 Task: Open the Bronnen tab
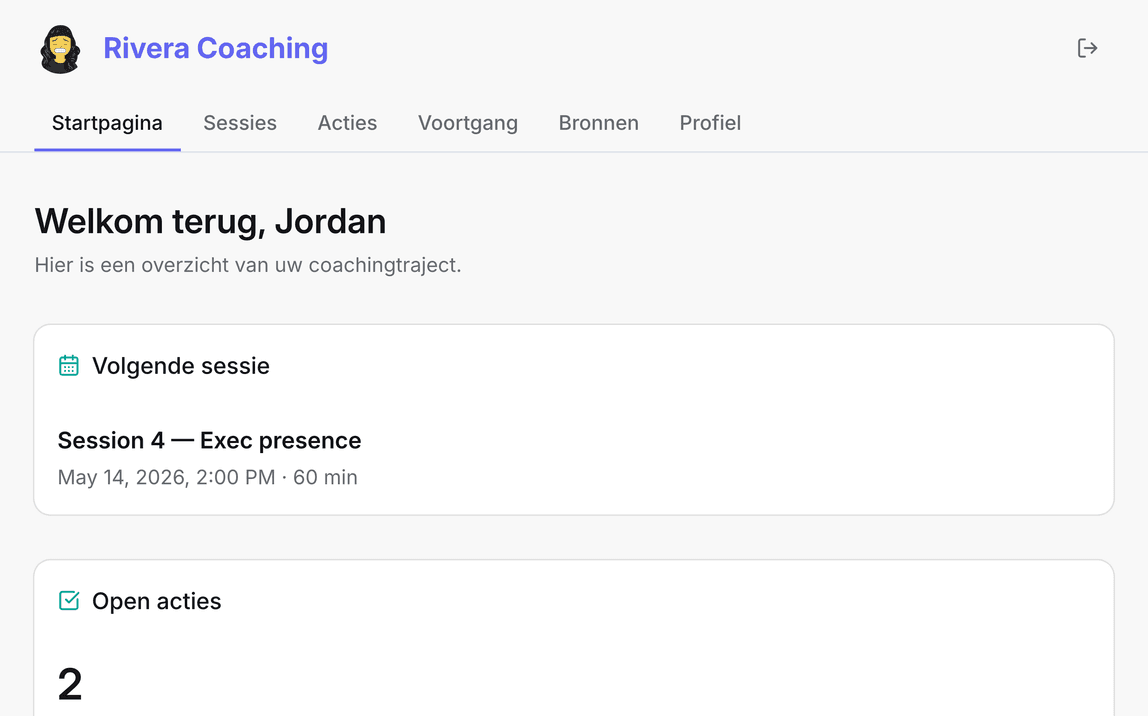(x=598, y=123)
